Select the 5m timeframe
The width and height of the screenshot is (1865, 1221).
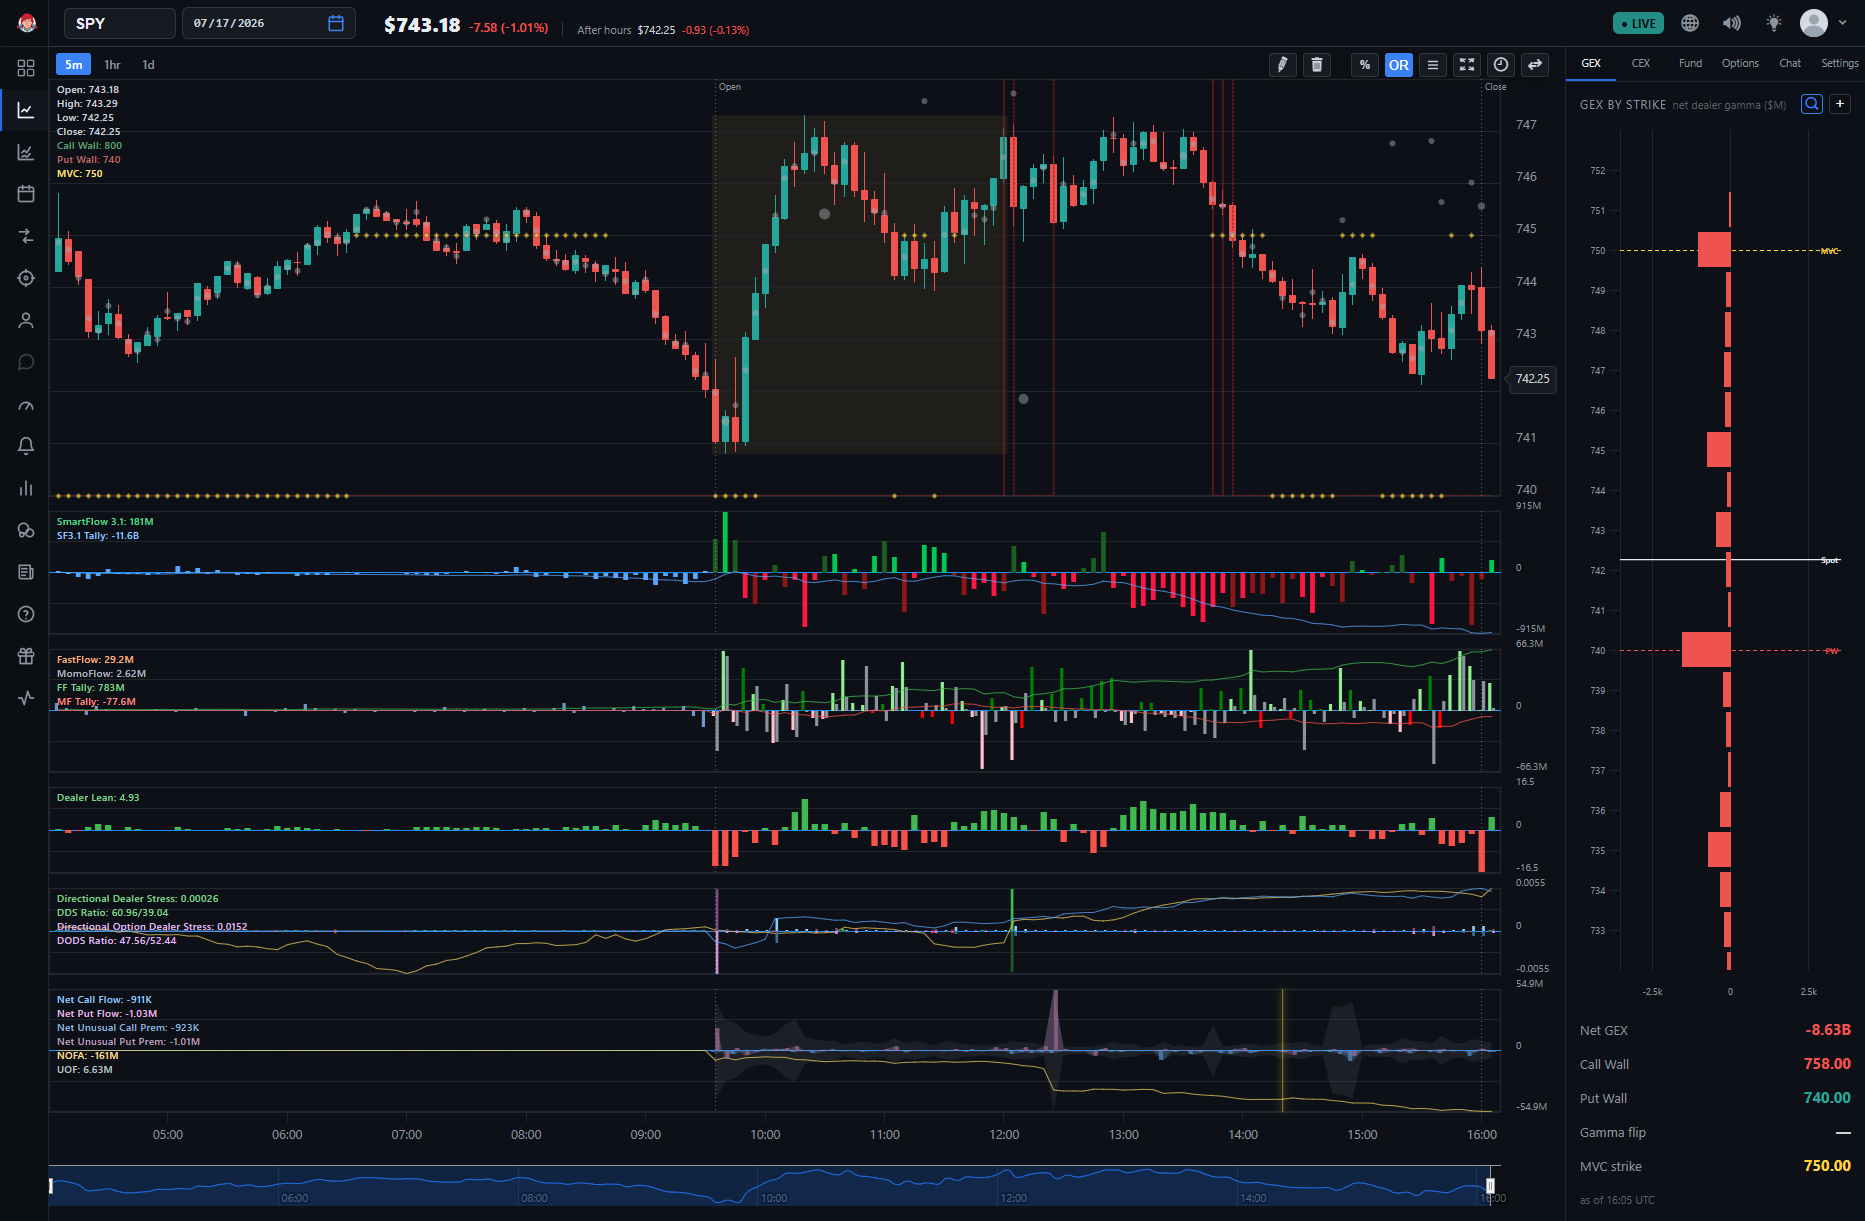point(74,65)
